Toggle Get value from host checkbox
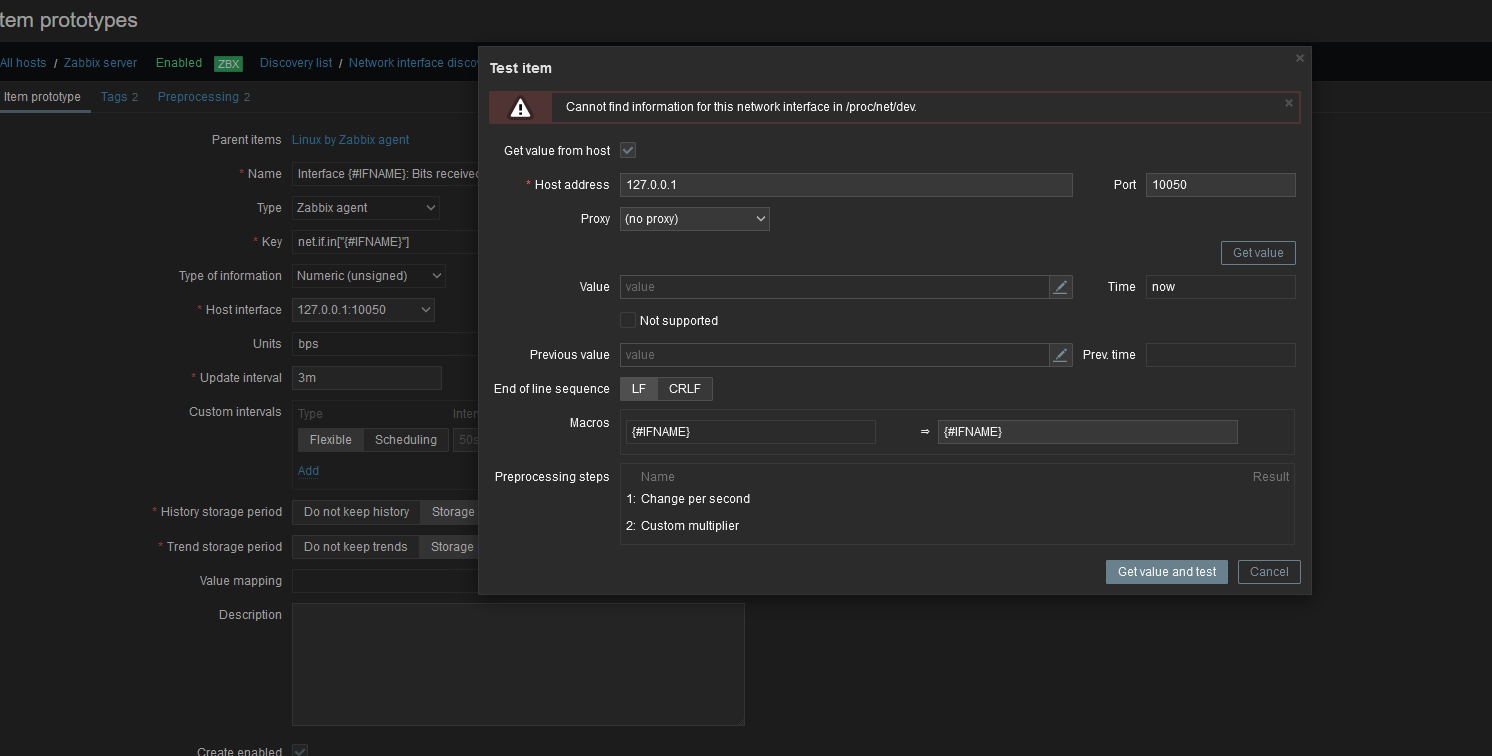The image size is (1492, 756). pos(628,150)
